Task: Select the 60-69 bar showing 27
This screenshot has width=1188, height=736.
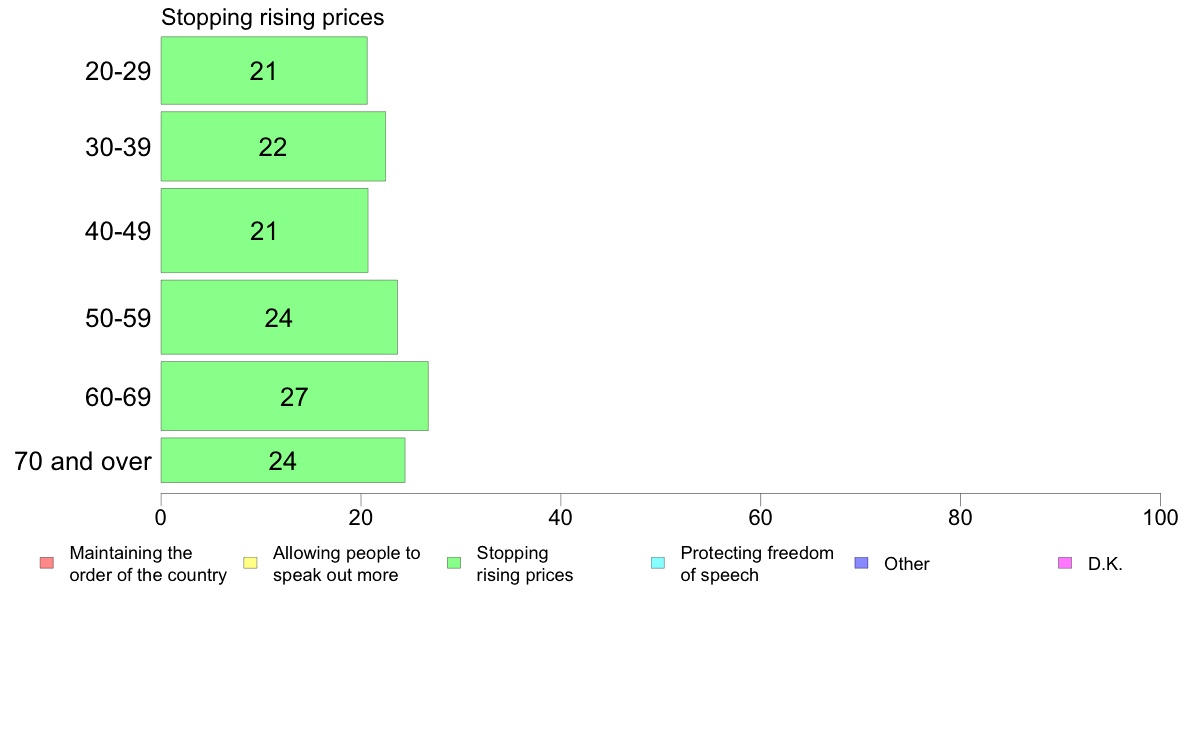Action: tap(294, 396)
